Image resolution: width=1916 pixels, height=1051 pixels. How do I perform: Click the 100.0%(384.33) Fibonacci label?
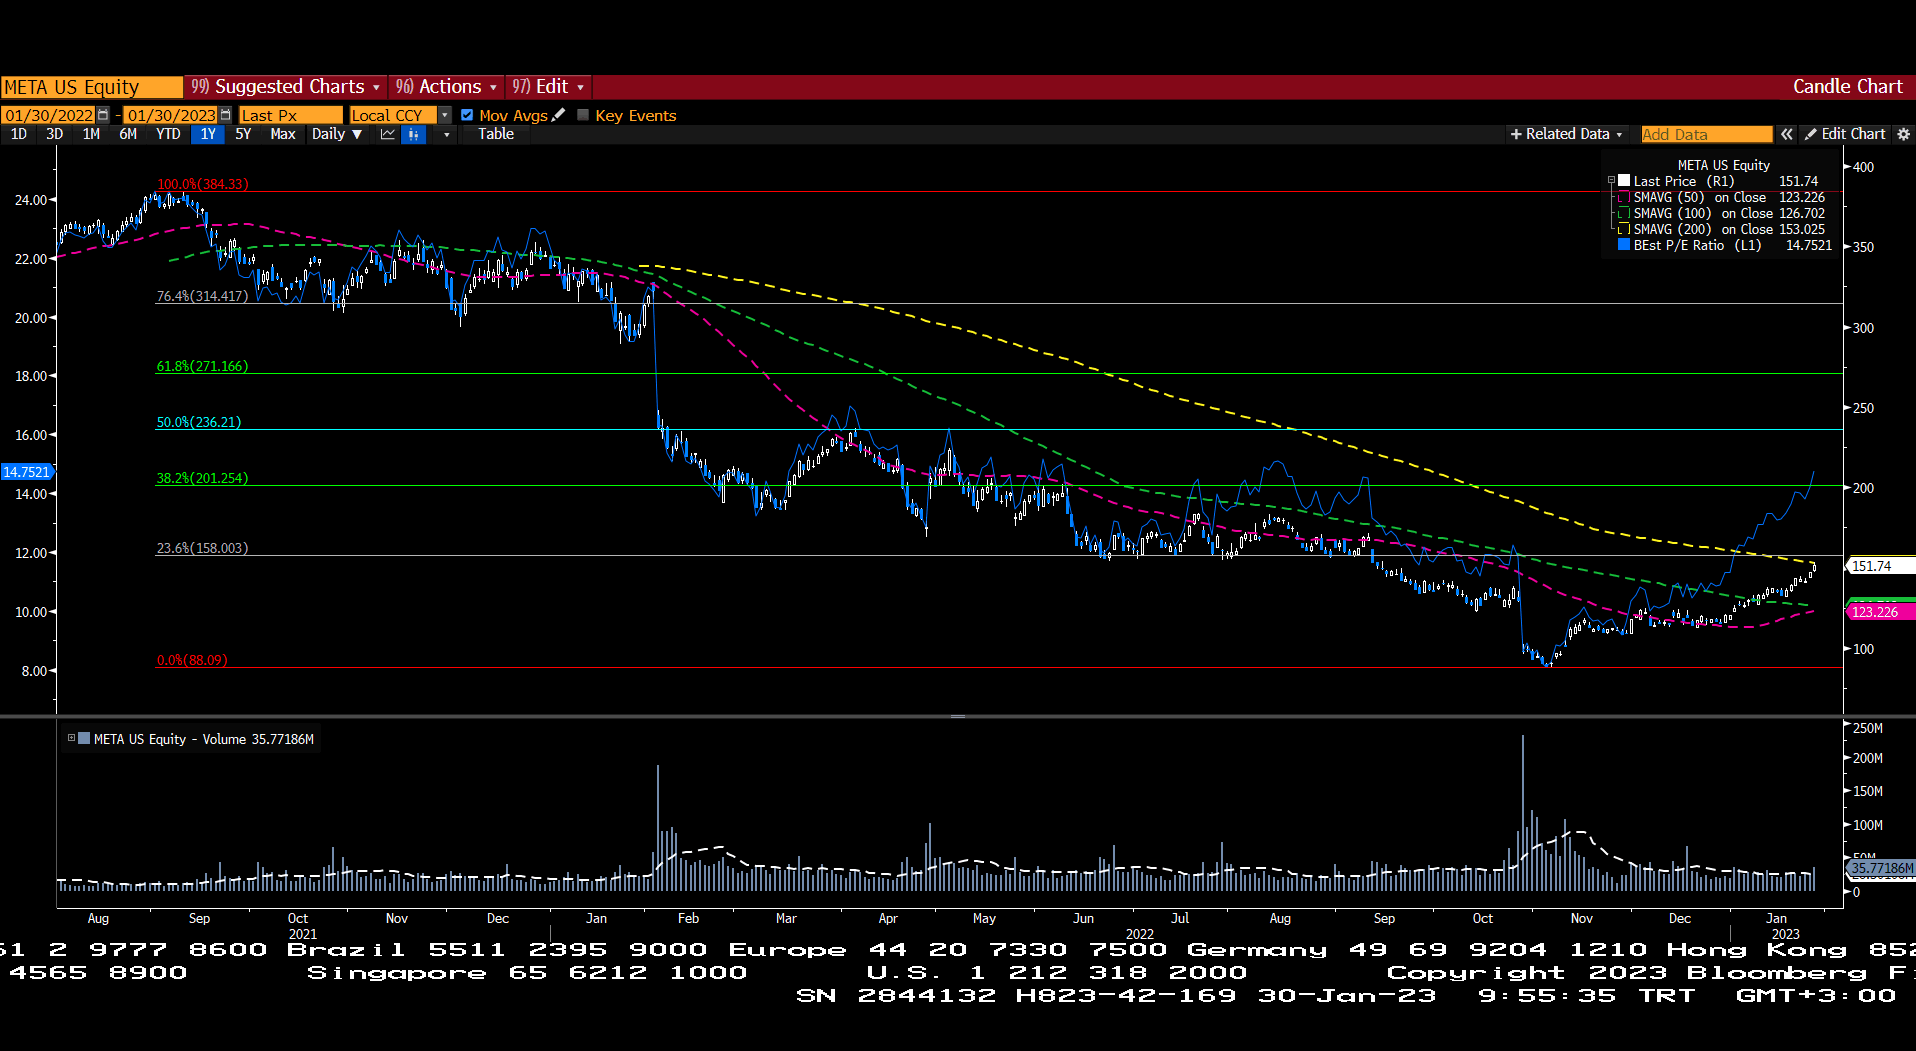[x=203, y=184]
